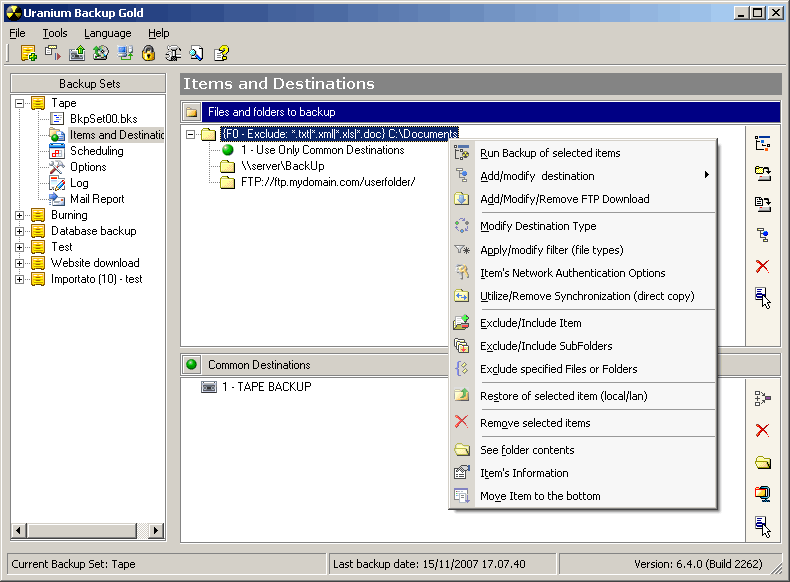Select Options under Tape
The height and width of the screenshot is (582, 790).
tap(88, 167)
